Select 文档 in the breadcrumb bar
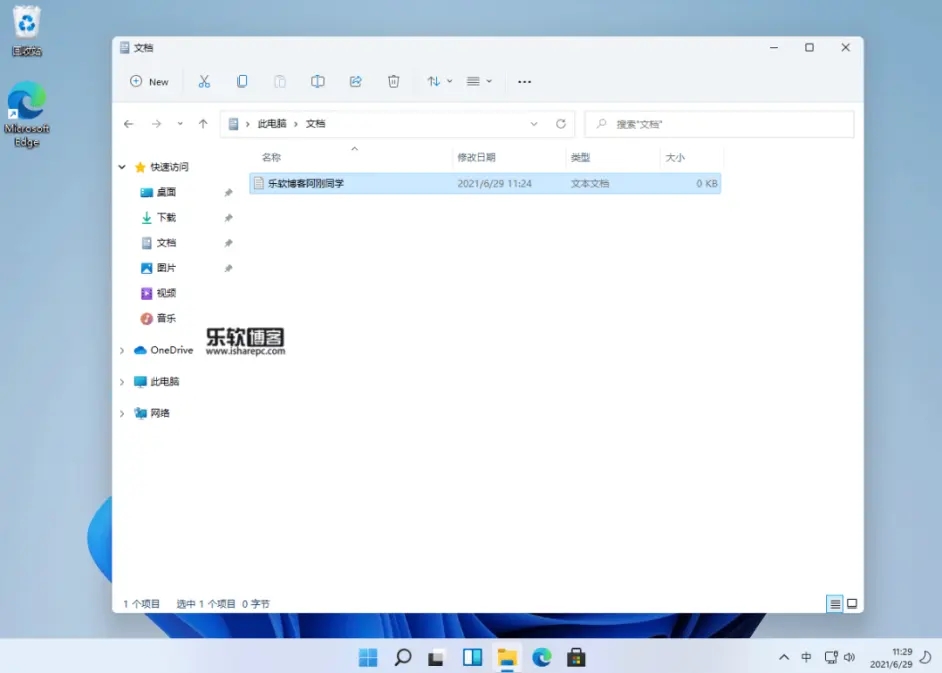This screenshot has height=673, width=942. point(316,123)
